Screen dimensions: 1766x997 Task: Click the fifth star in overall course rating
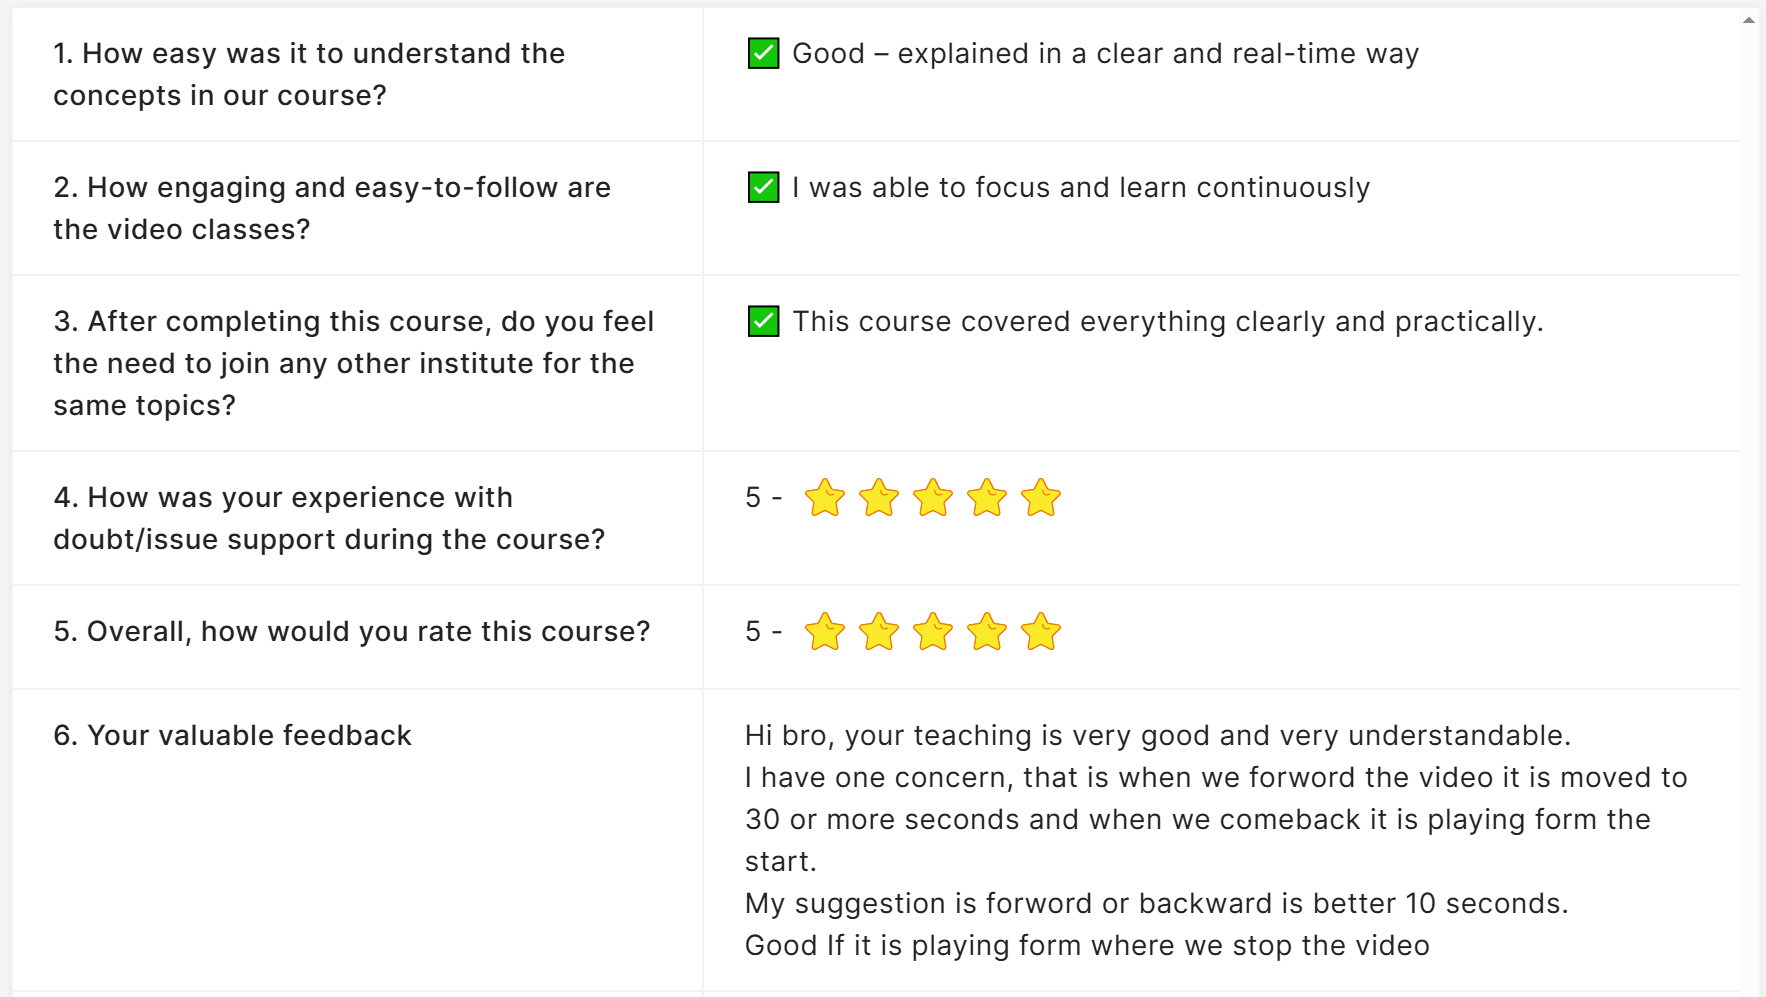point(1041,632)
